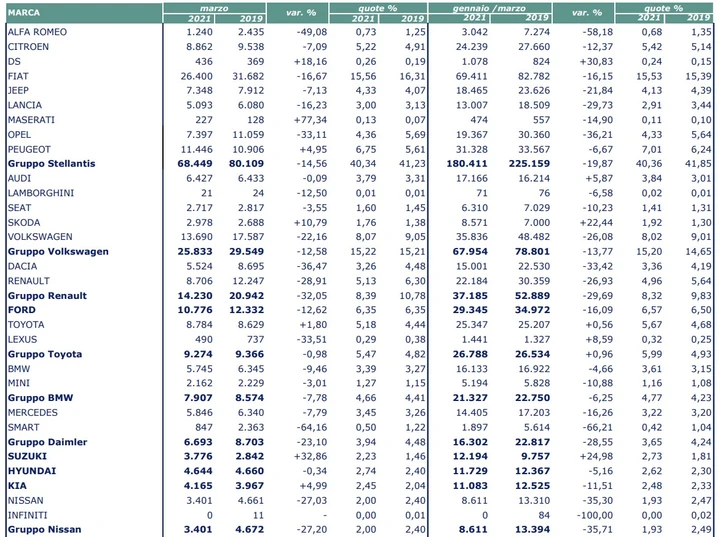720x537 pixels.
Task: Select Suzuki's variation +32,86
Action: point(310,456)
